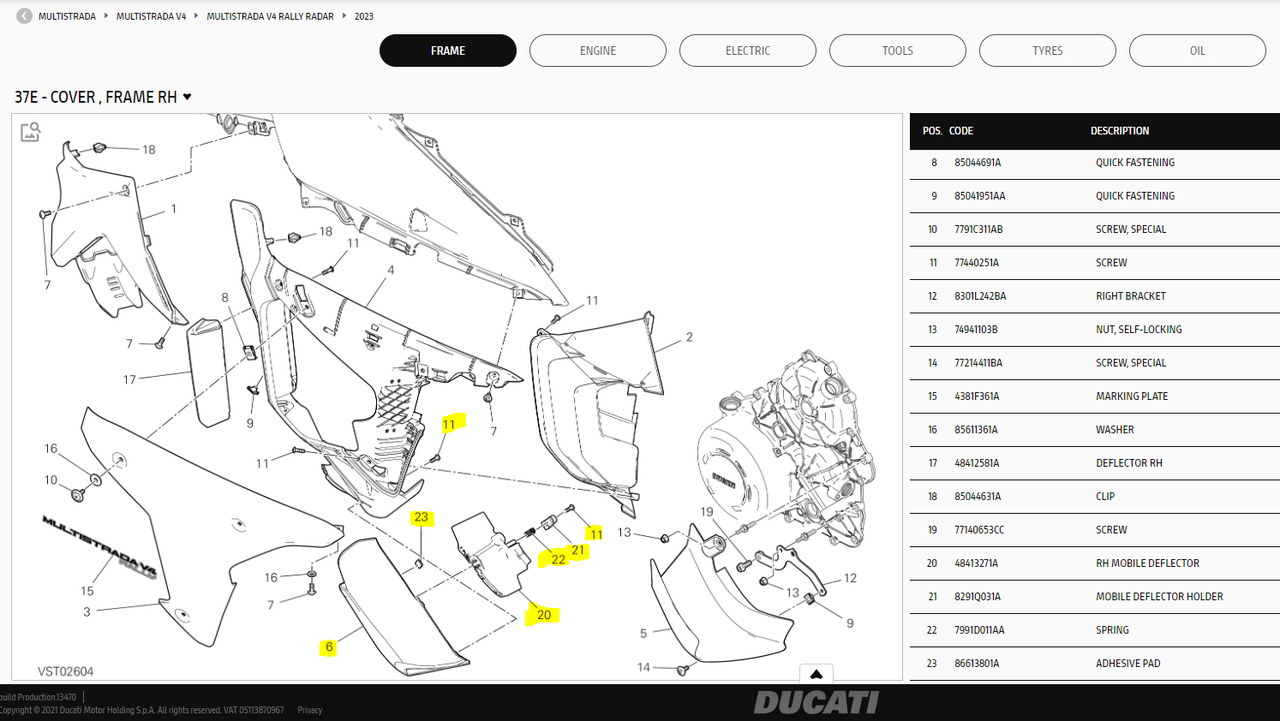This screenshot has height=721, width=1280.
Task: Click part number 2 in the diagram
Action: (689, 338)
